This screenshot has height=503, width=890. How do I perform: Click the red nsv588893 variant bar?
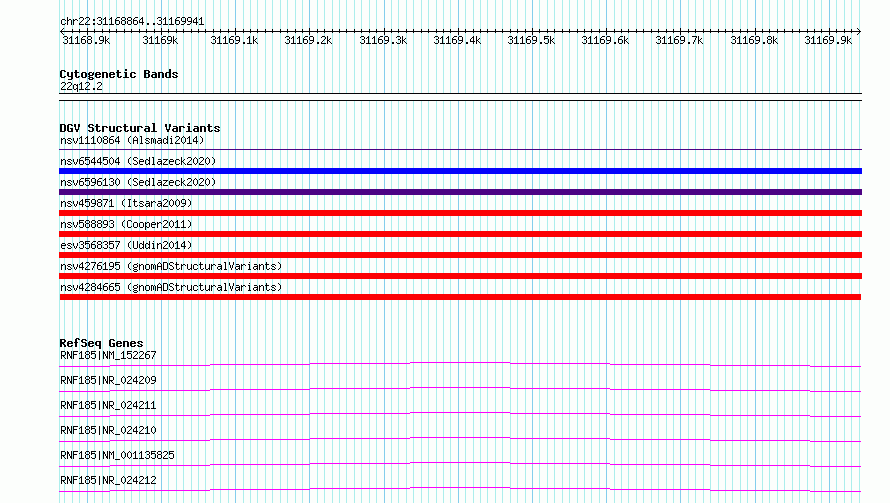[460, 234]
